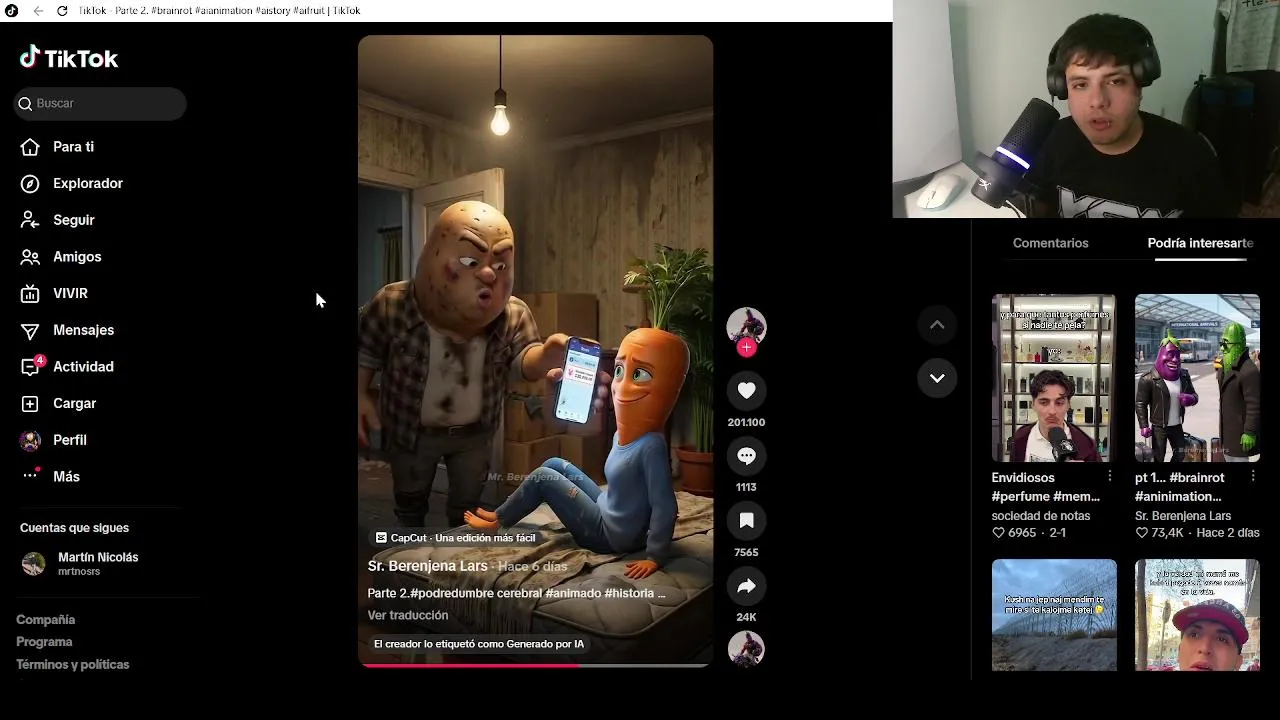Go to next video with down chevron
This screenshot has width=1280, height=720.
937,378
